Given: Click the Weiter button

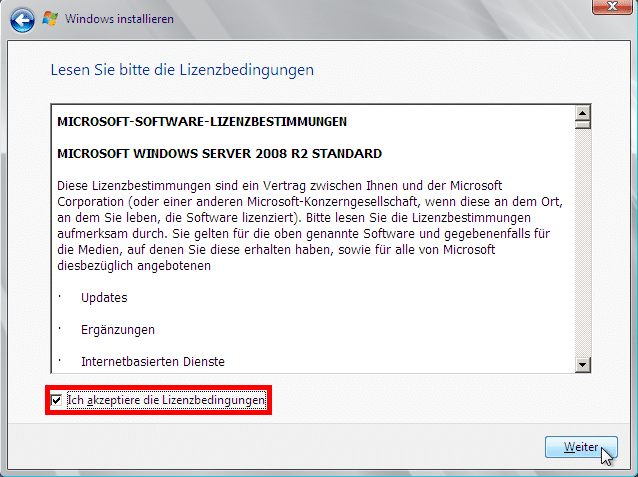Looking at the screenshot, I should (581, 447).
